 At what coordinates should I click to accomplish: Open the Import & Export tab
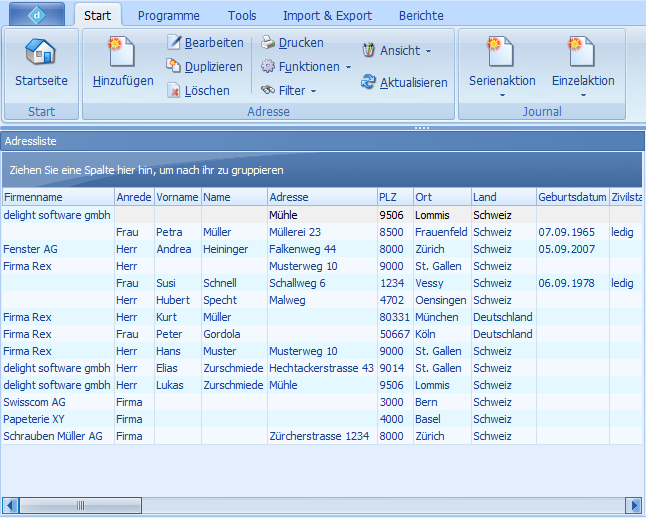[x=327, y=16]
